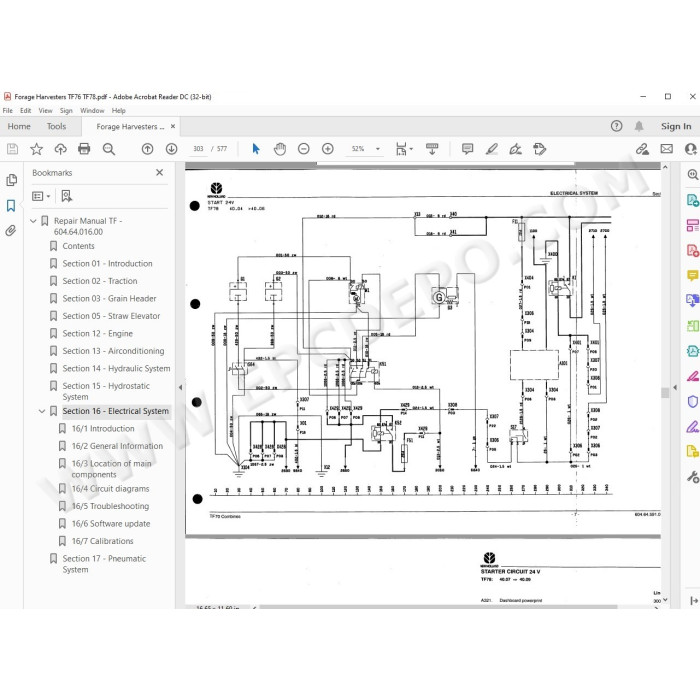The height and width of the screenshot is (700, 700).
Task: Collapse the left navigation pane arrow
Action: (180, 388)
